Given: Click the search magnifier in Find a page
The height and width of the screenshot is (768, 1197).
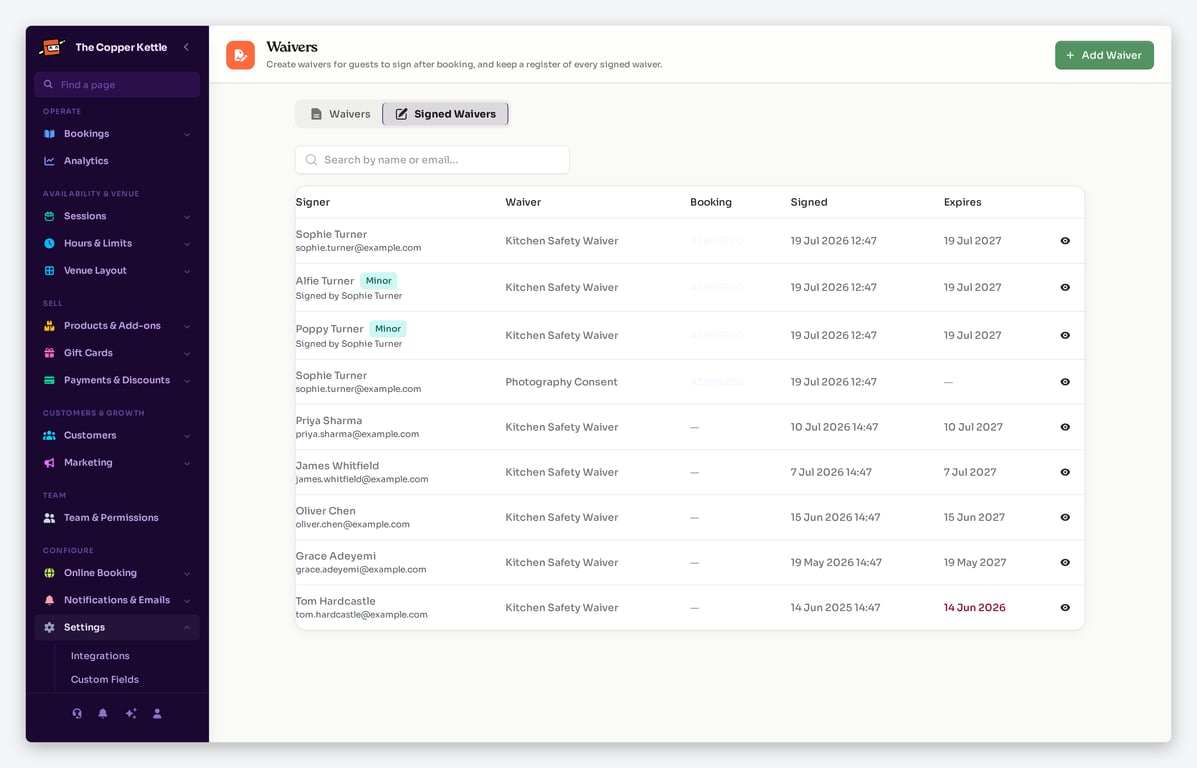Looking at the screenshot, I should (48, 85).
